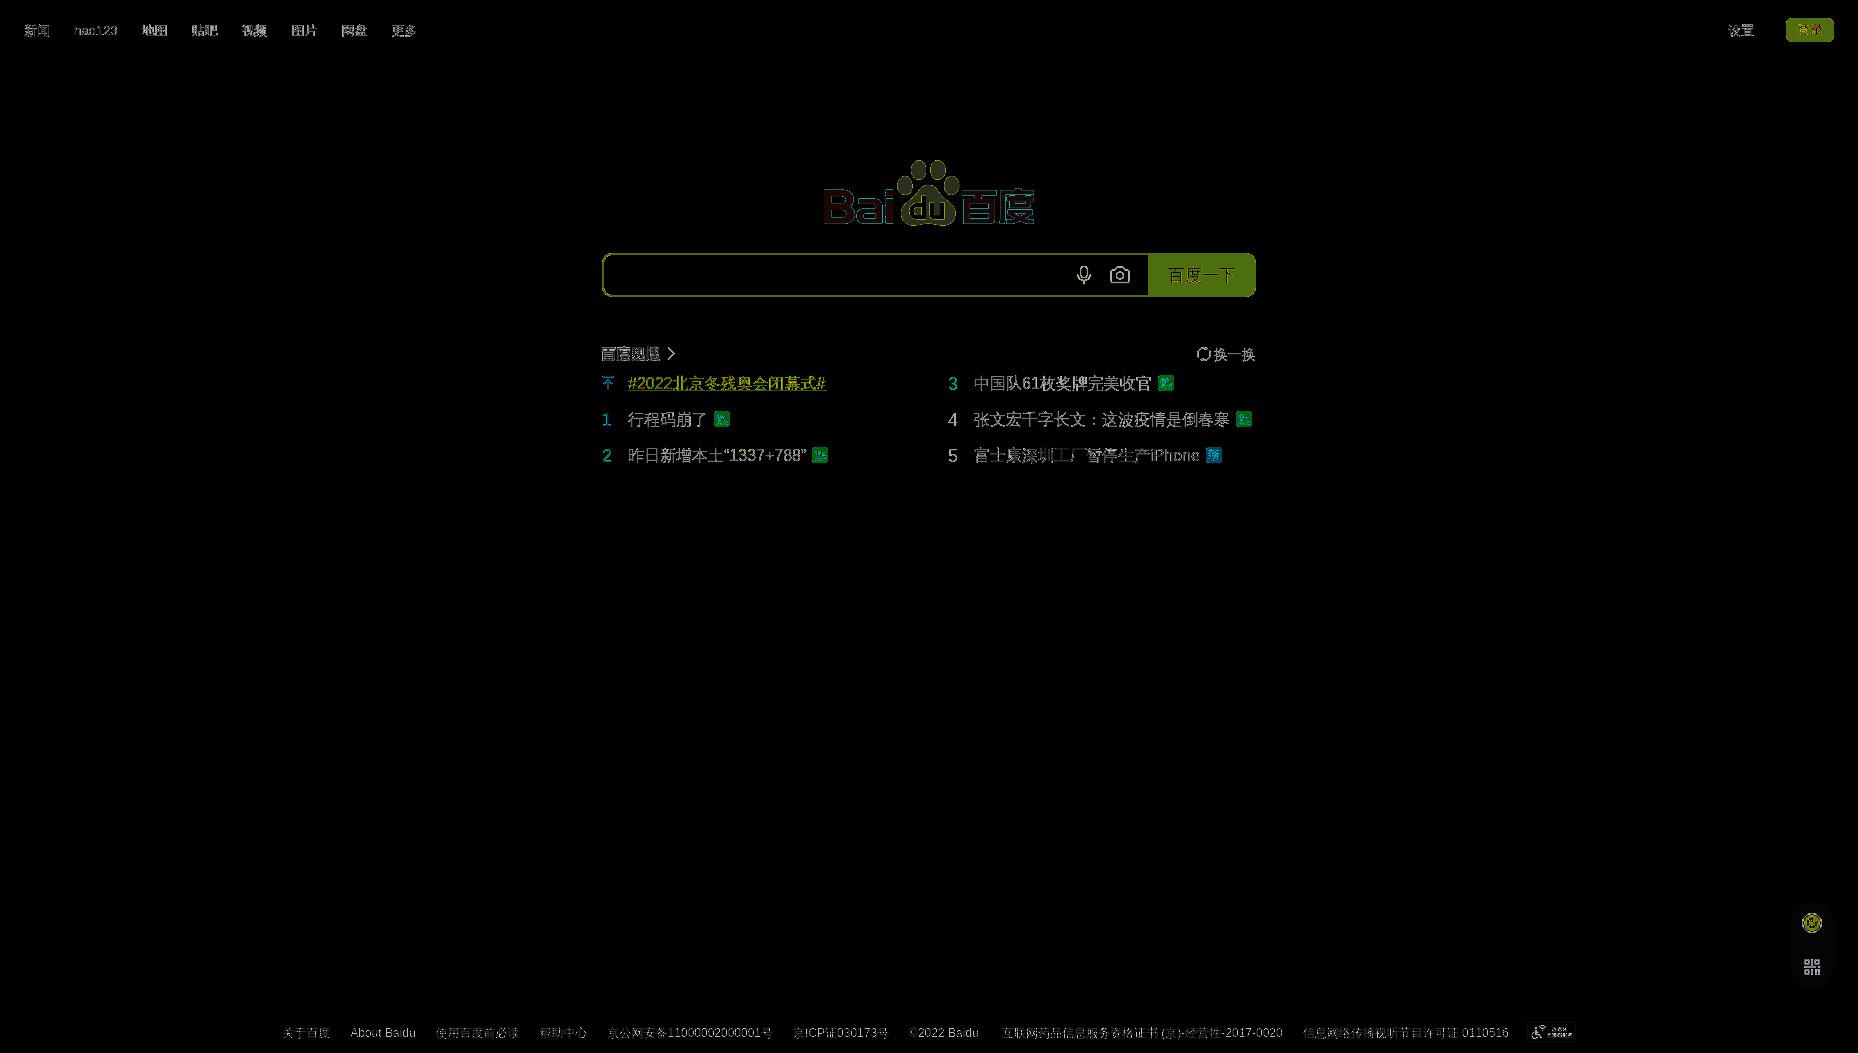1858x1053 pixels.
Task: Click the 百度一下 search button
Action: 1202,275
